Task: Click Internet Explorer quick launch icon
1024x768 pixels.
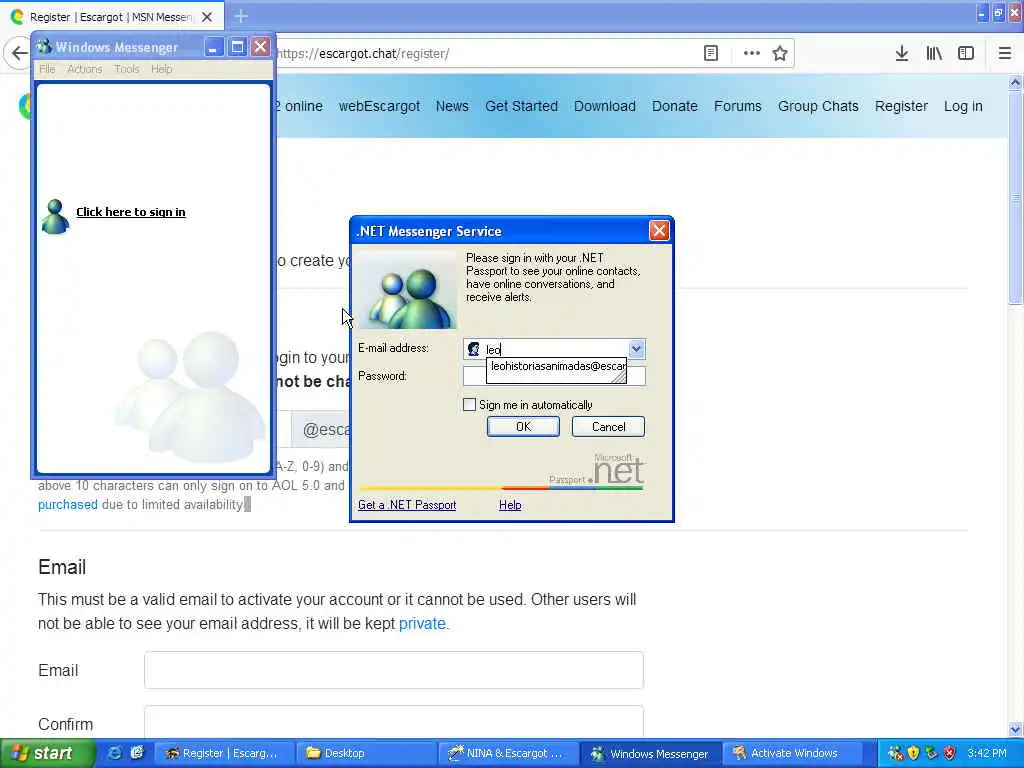Action: pos(114,753)
